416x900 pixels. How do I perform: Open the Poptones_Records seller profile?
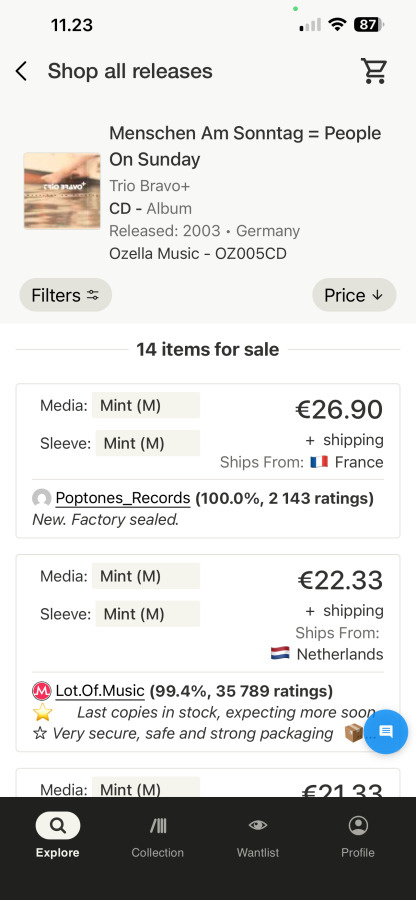click(123, 498)
